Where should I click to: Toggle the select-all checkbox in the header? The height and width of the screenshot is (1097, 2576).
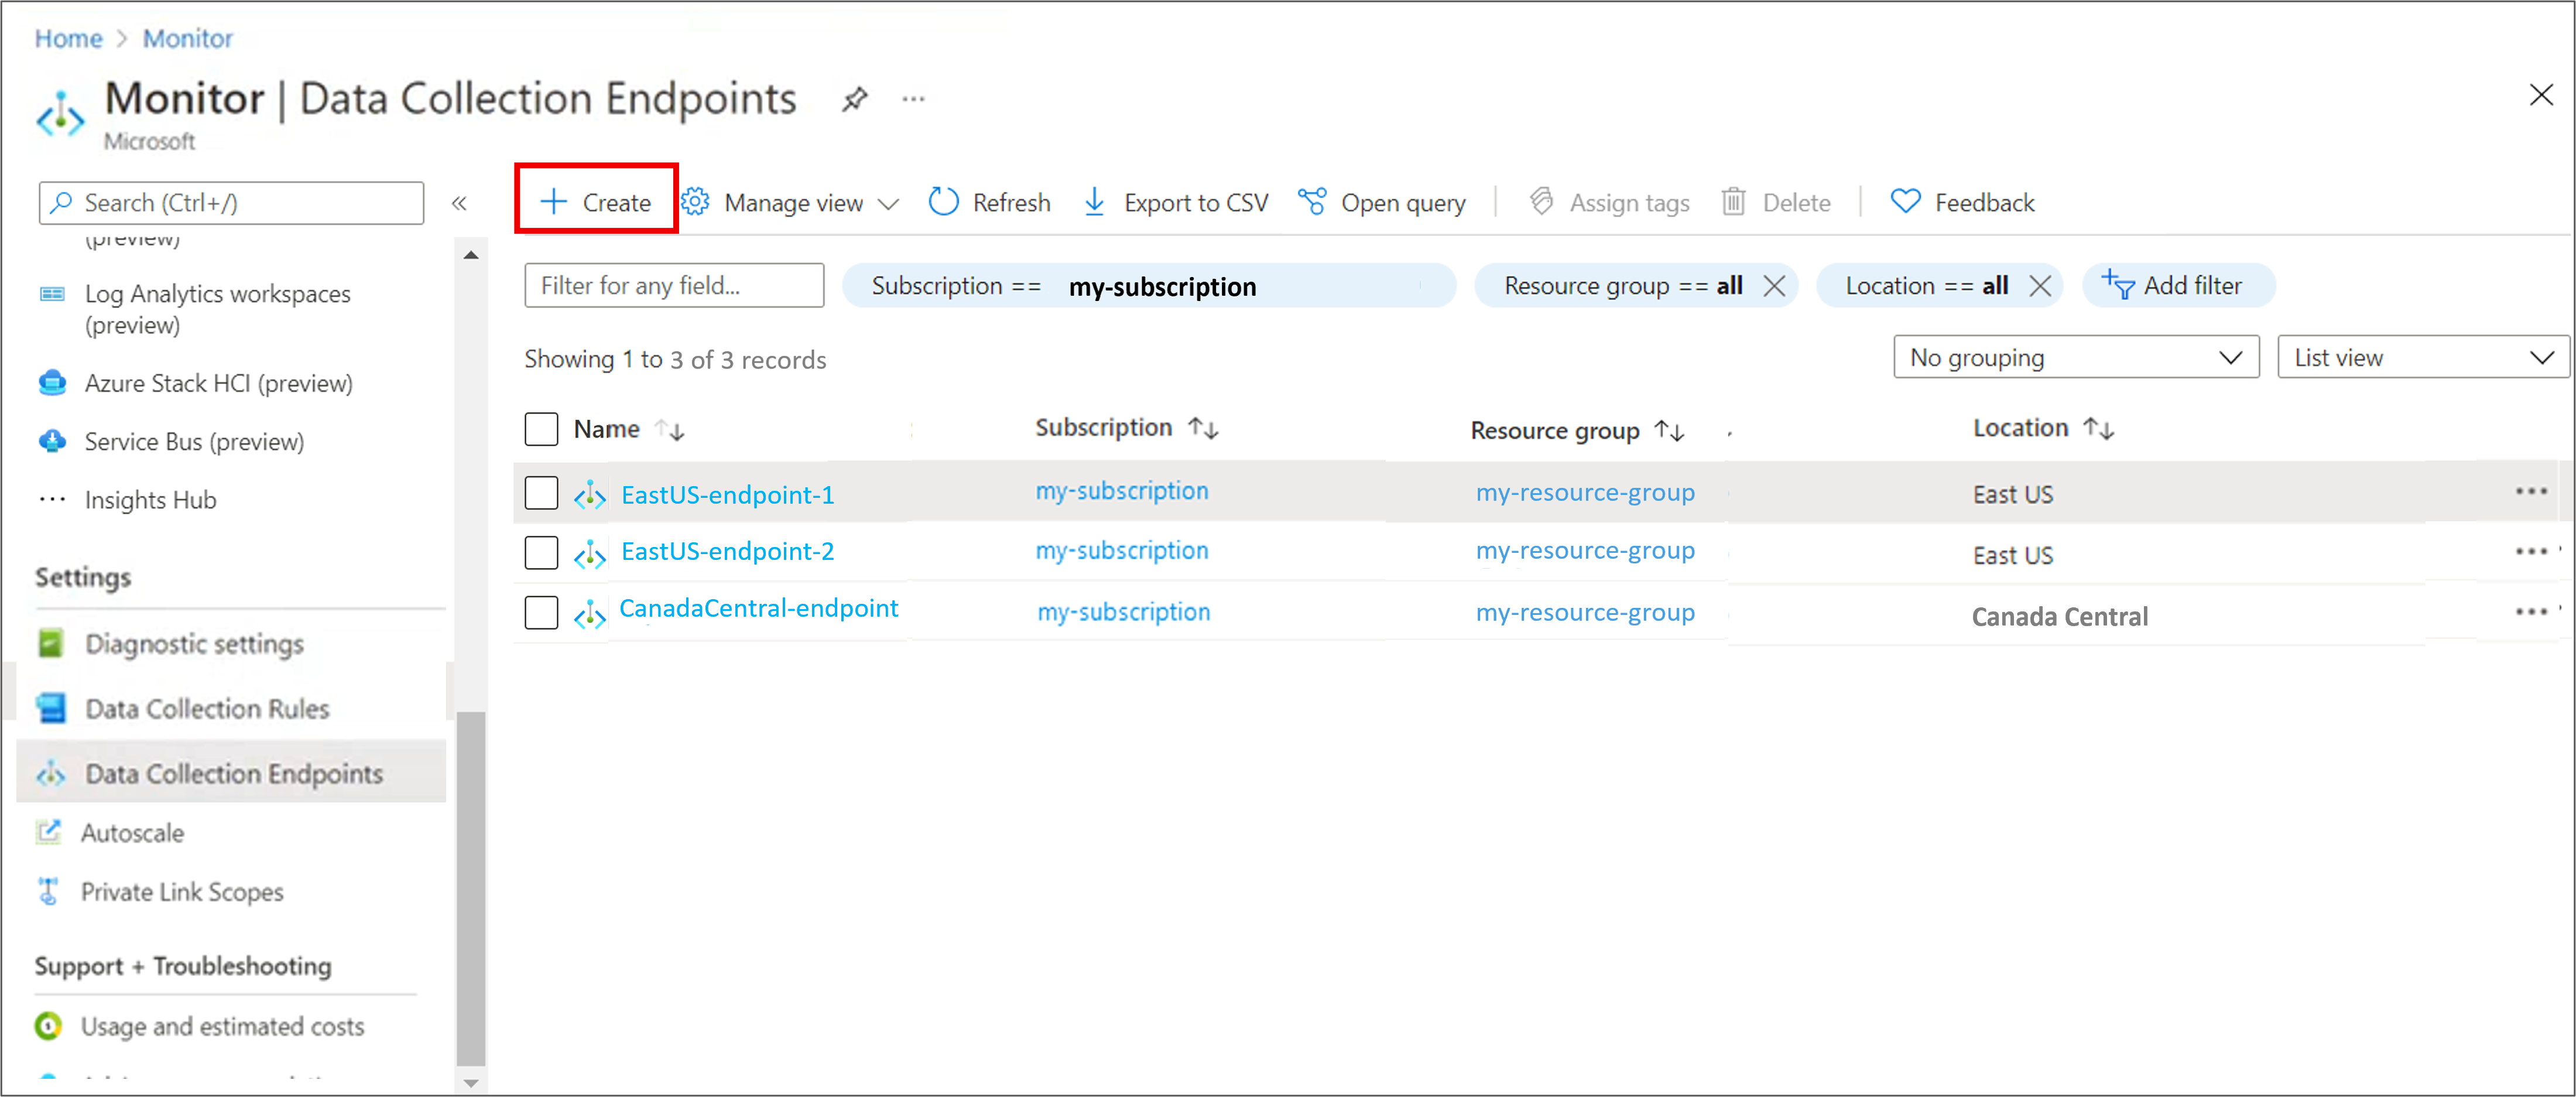(541, 429)
